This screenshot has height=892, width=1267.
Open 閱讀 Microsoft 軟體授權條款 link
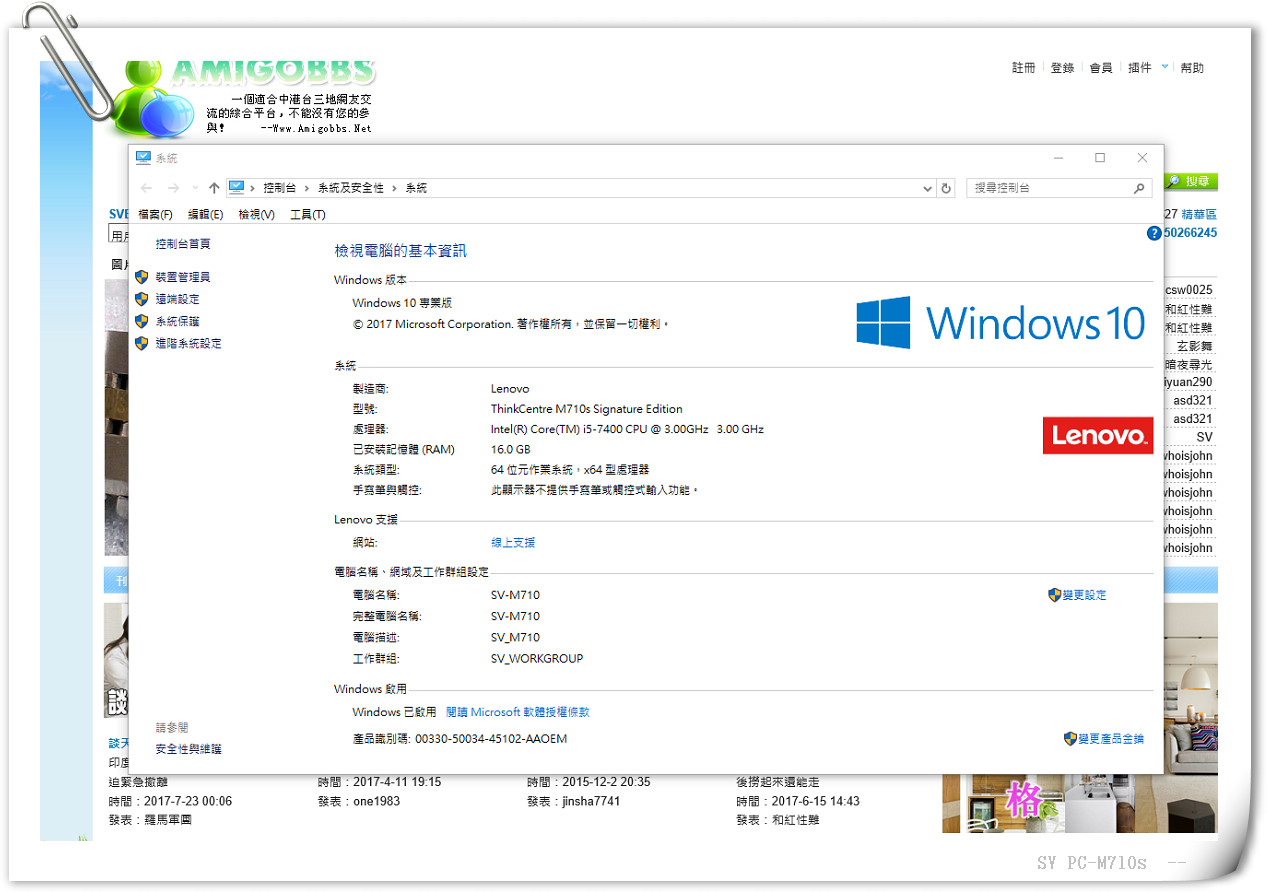coord(517,712)
